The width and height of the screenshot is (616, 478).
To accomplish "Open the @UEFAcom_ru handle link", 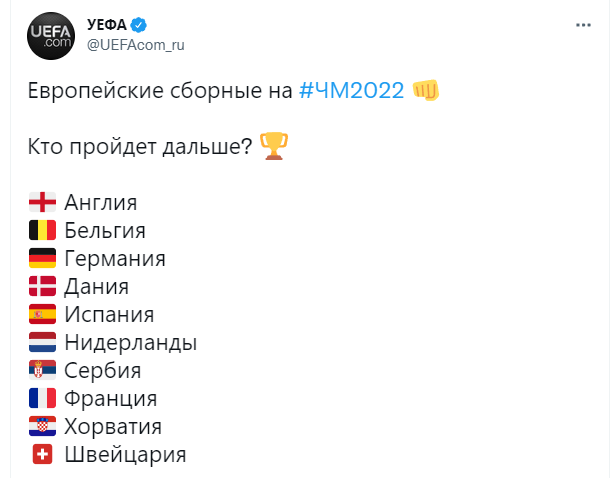I will click(136, 45).
